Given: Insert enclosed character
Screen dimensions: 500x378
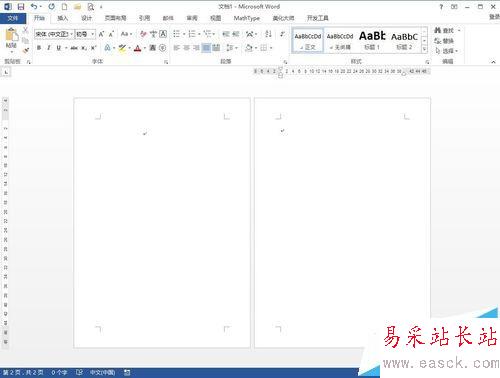Looking at the screenshot, I should tap(162, 48).
